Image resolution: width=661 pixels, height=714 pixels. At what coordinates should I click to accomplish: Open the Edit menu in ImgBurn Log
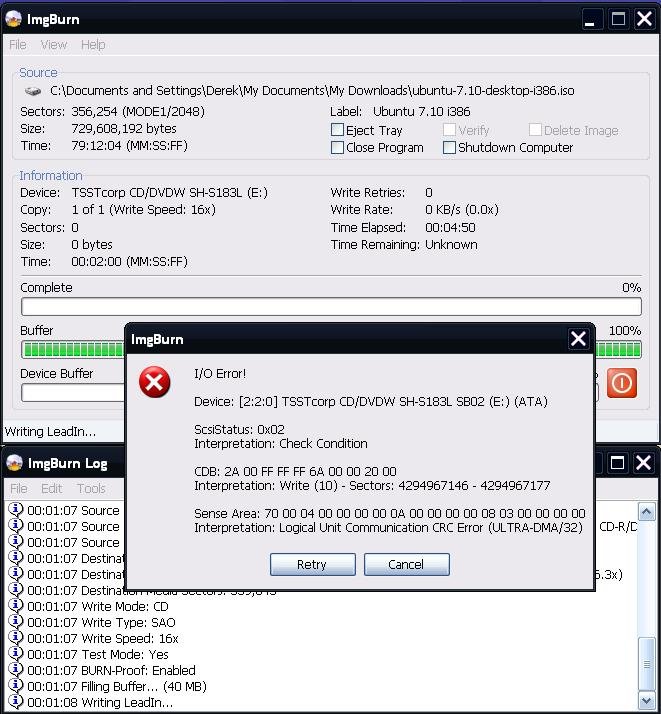click(51, 489)
